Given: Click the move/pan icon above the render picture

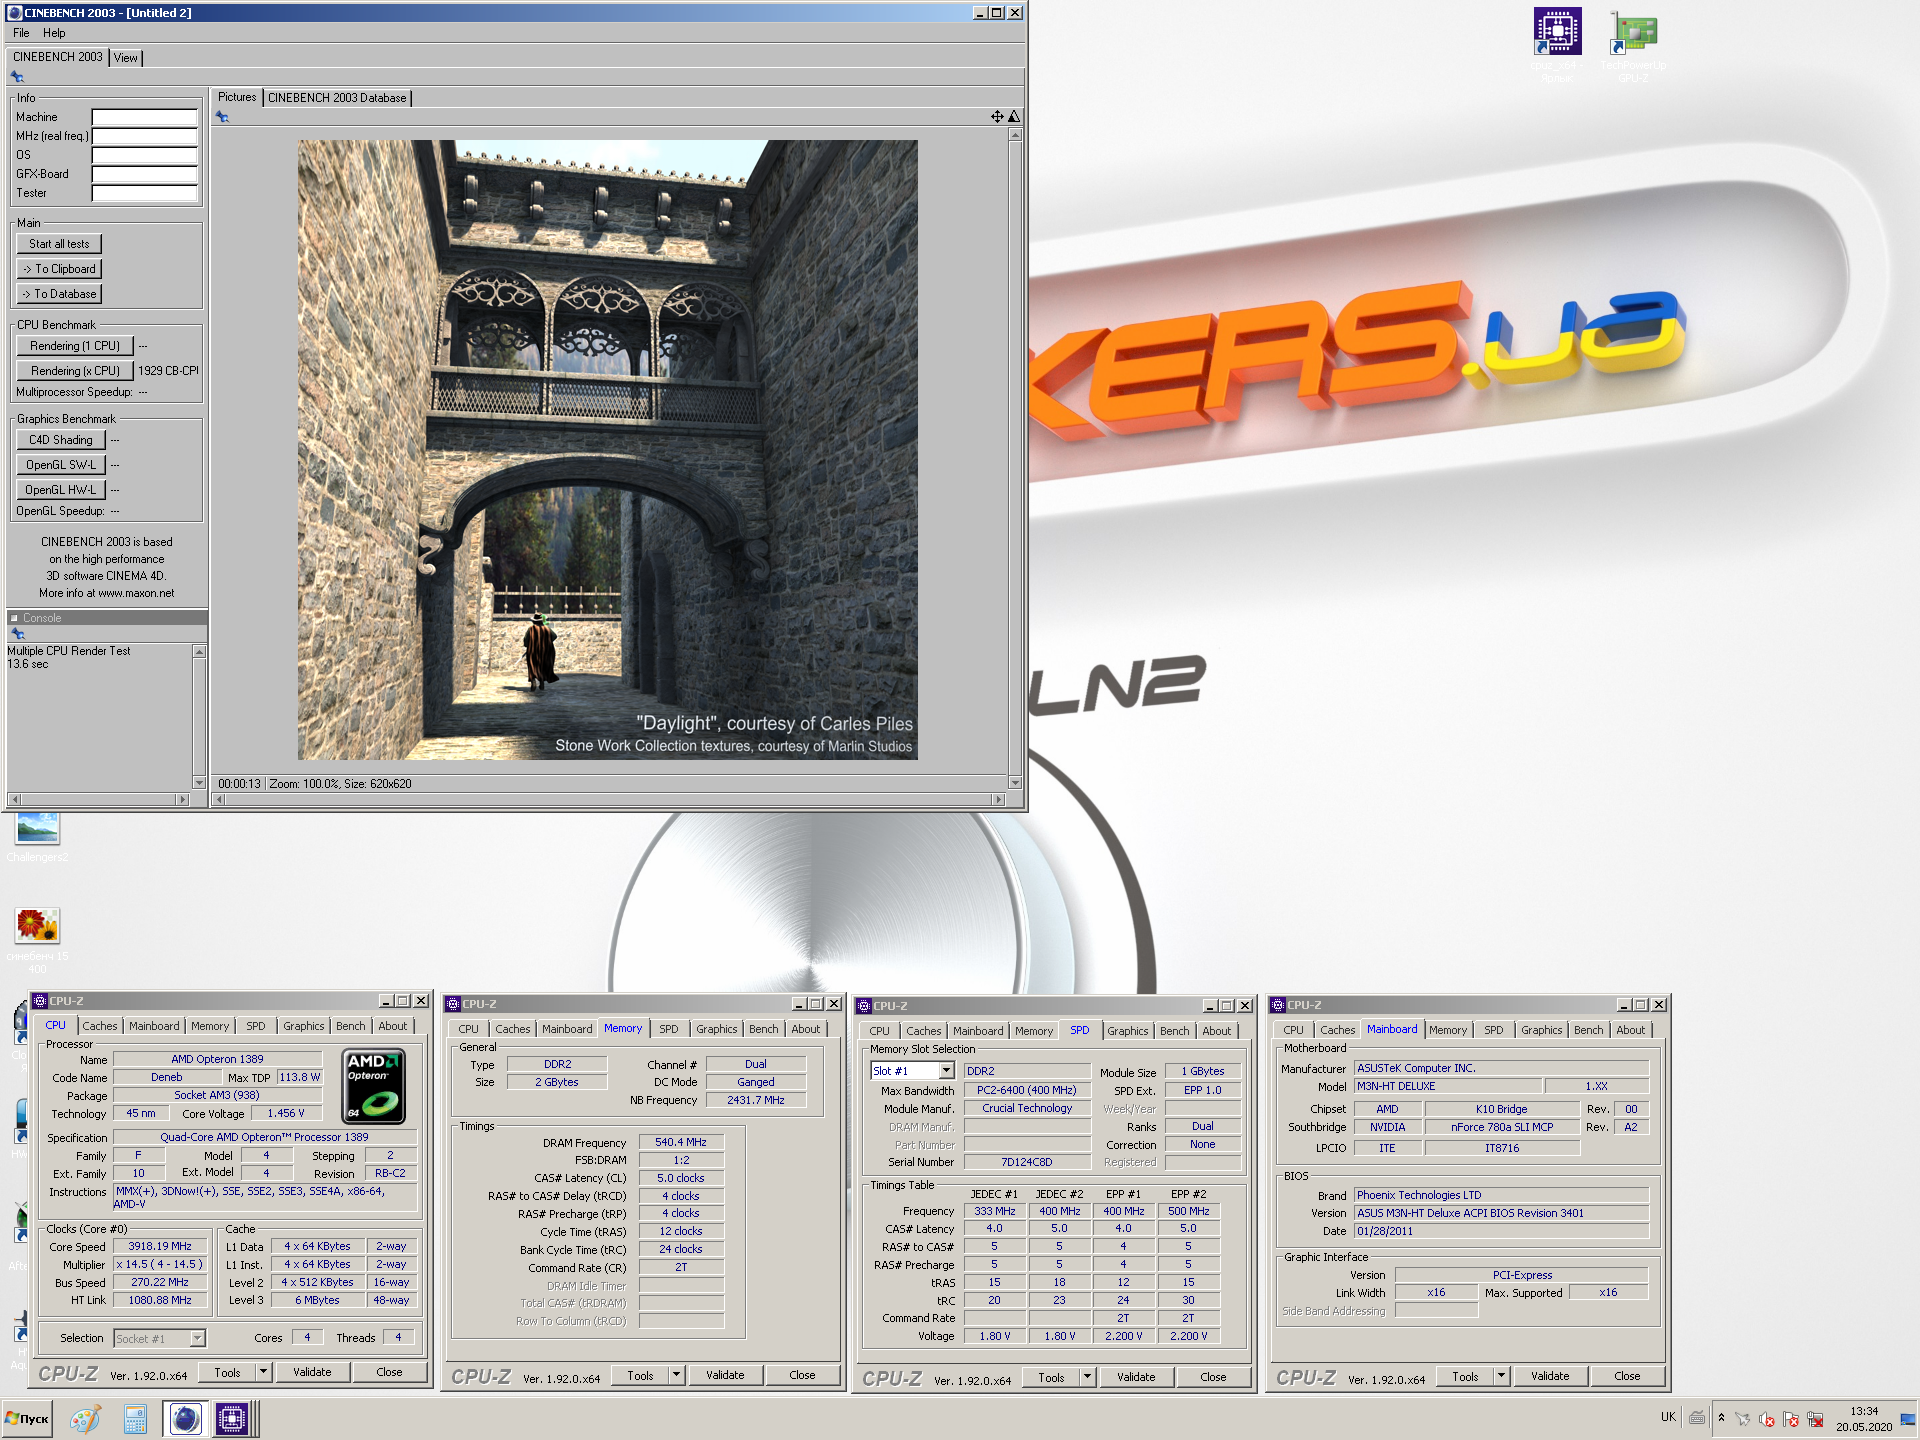Looking at the screenshot, I should [997, 117].
